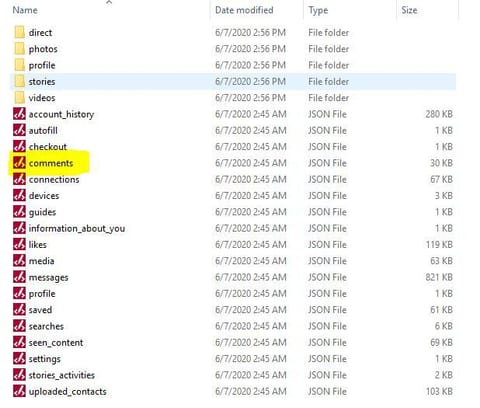480x408 pixels.
Task: Select the profile folder name
Action: [42, 65]
